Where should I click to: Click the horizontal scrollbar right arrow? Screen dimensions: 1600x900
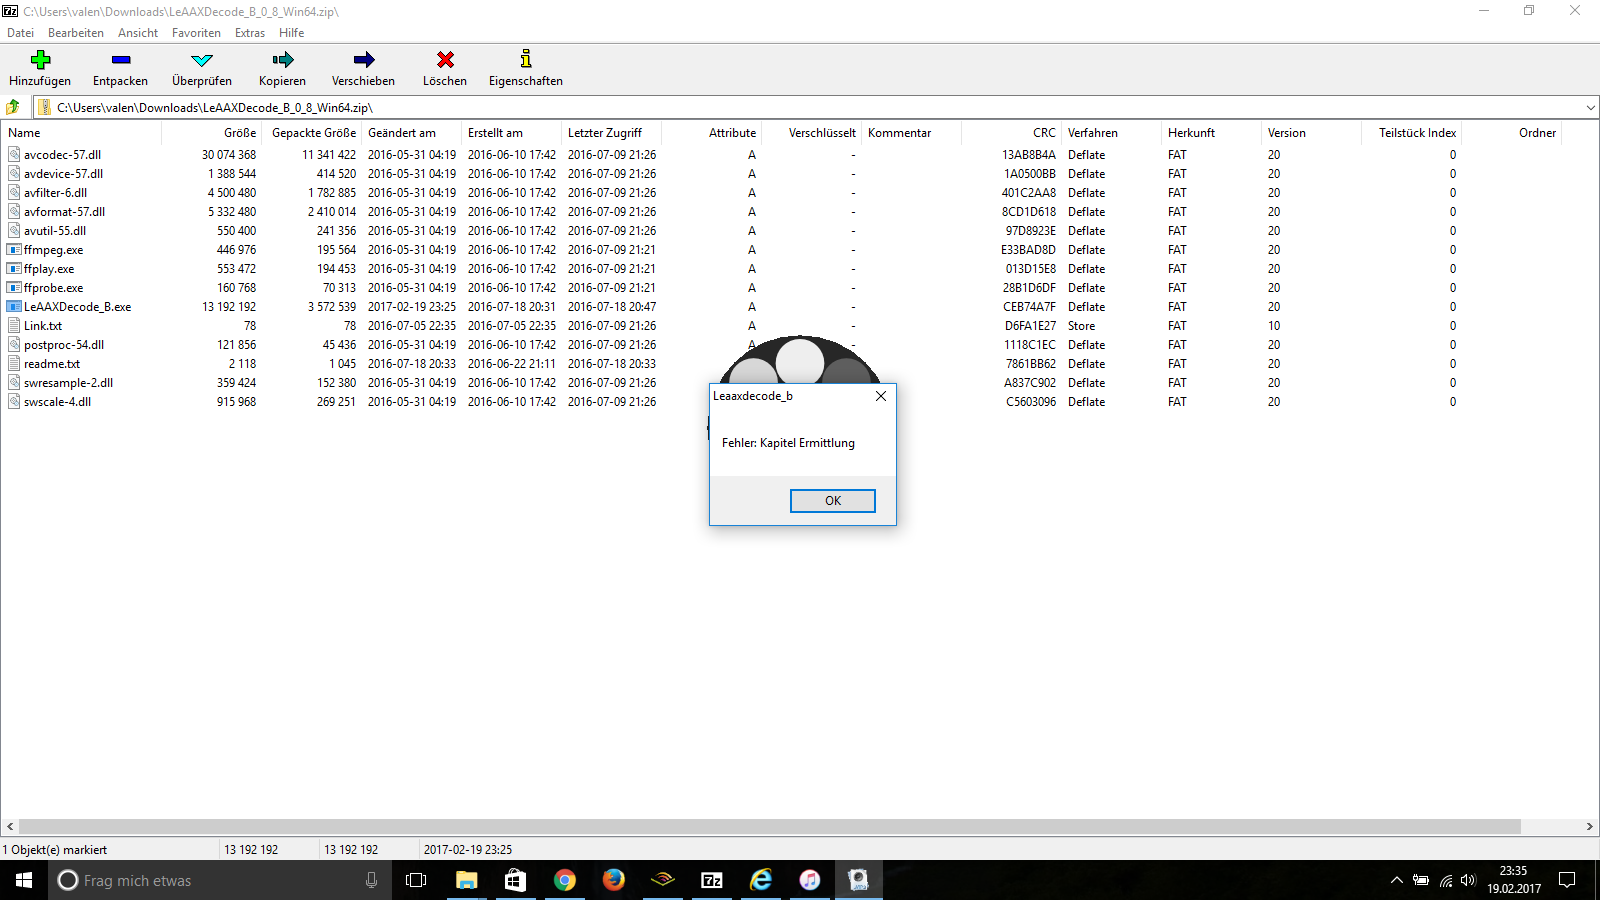[1589, 827]
